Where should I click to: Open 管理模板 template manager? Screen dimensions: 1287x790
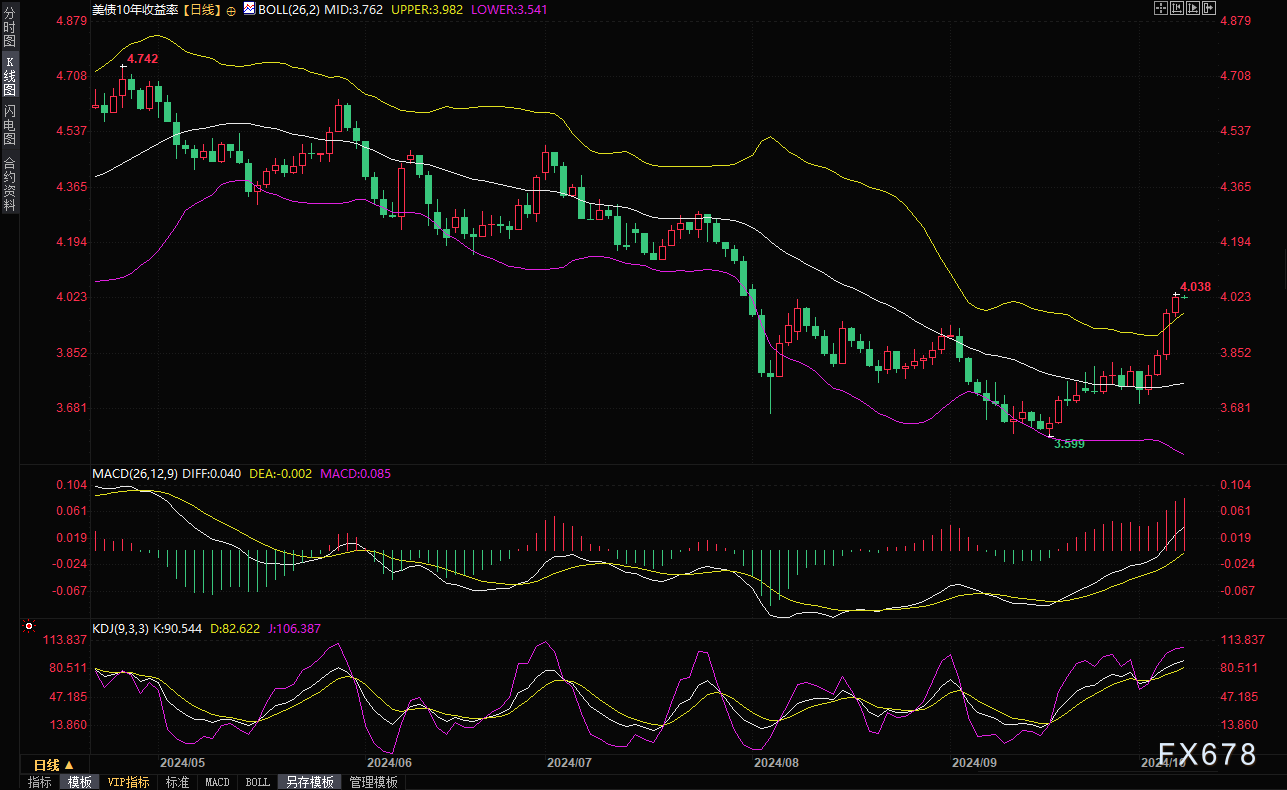click(373, 782)
